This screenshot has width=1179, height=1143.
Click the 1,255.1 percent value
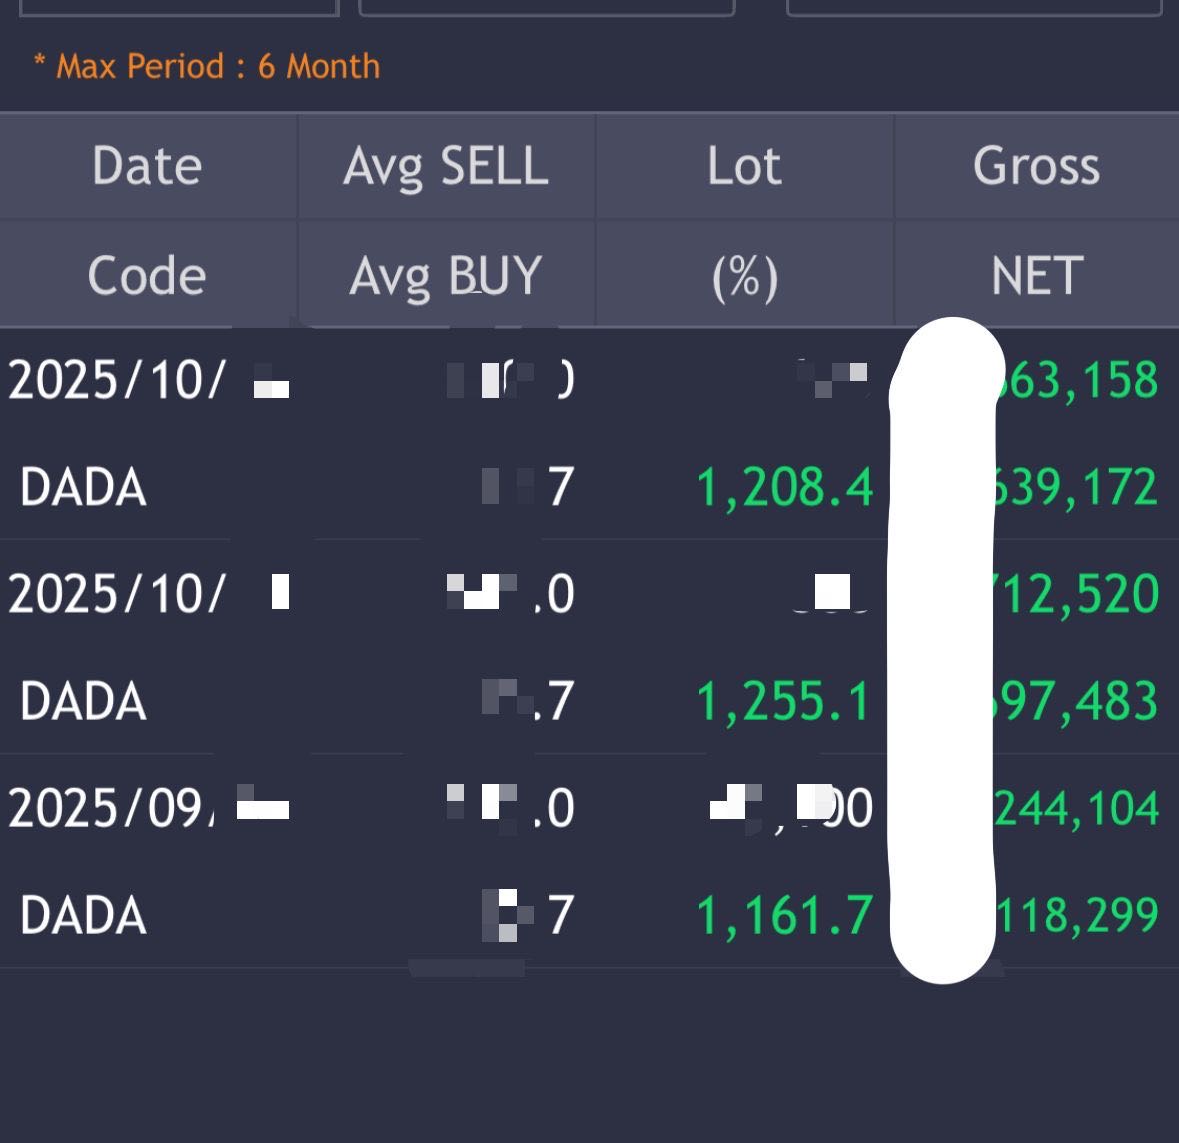coord(784,701)
